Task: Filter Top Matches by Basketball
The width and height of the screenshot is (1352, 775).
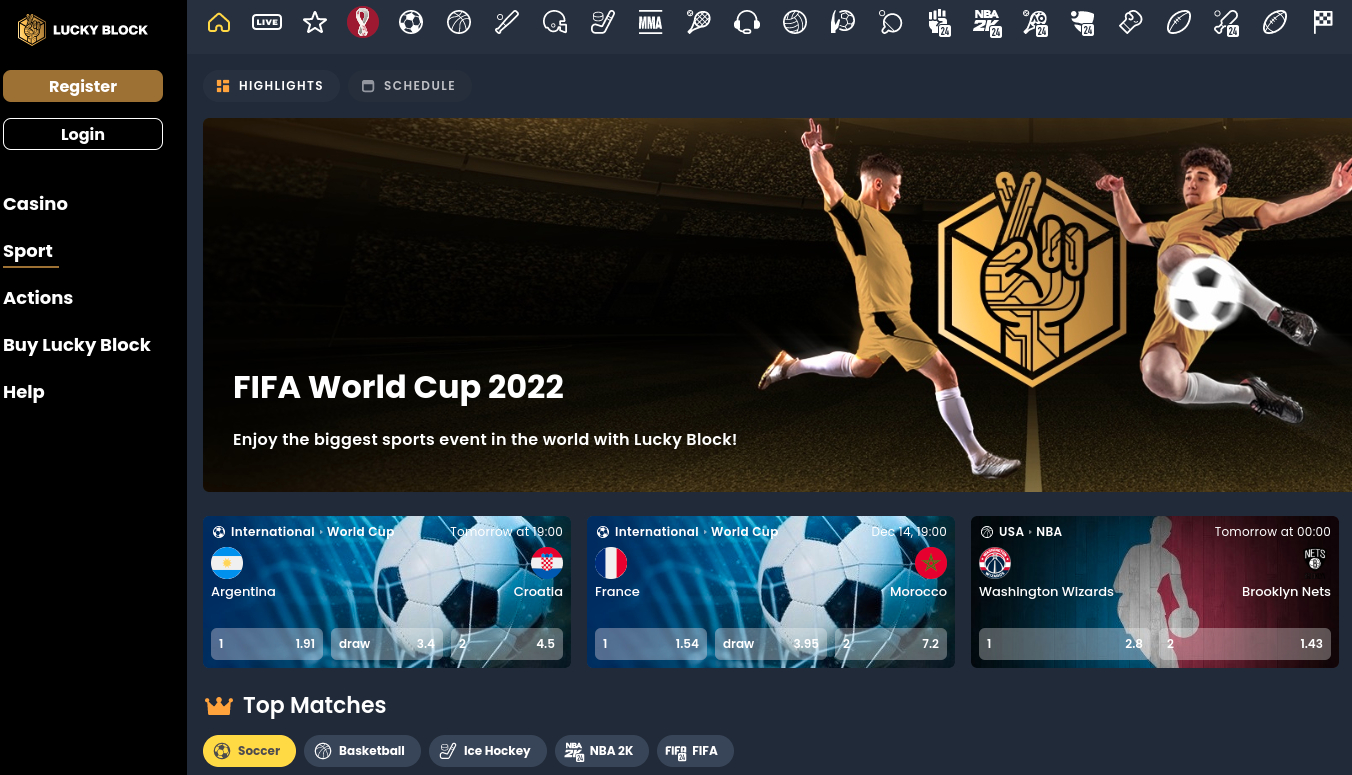Action: (x=362, y=751)
